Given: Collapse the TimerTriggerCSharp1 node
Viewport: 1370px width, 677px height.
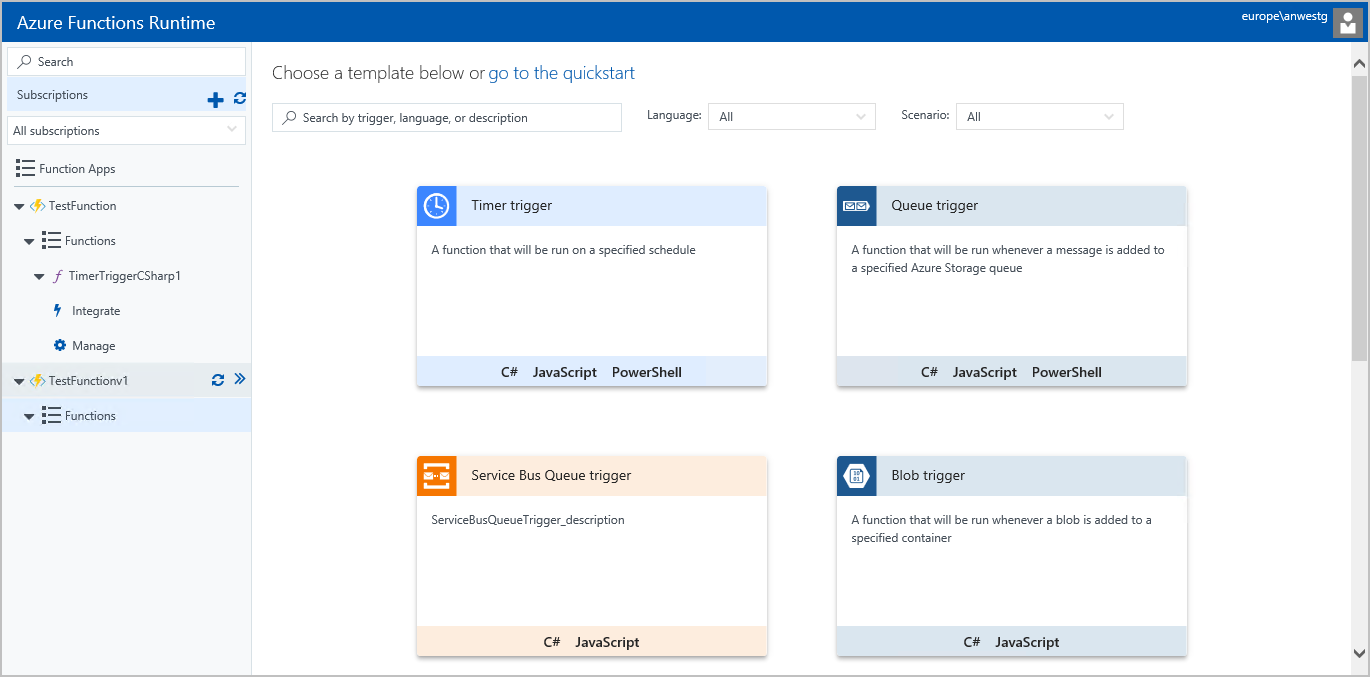Looking at the screenshot, I should click(39, 276).
